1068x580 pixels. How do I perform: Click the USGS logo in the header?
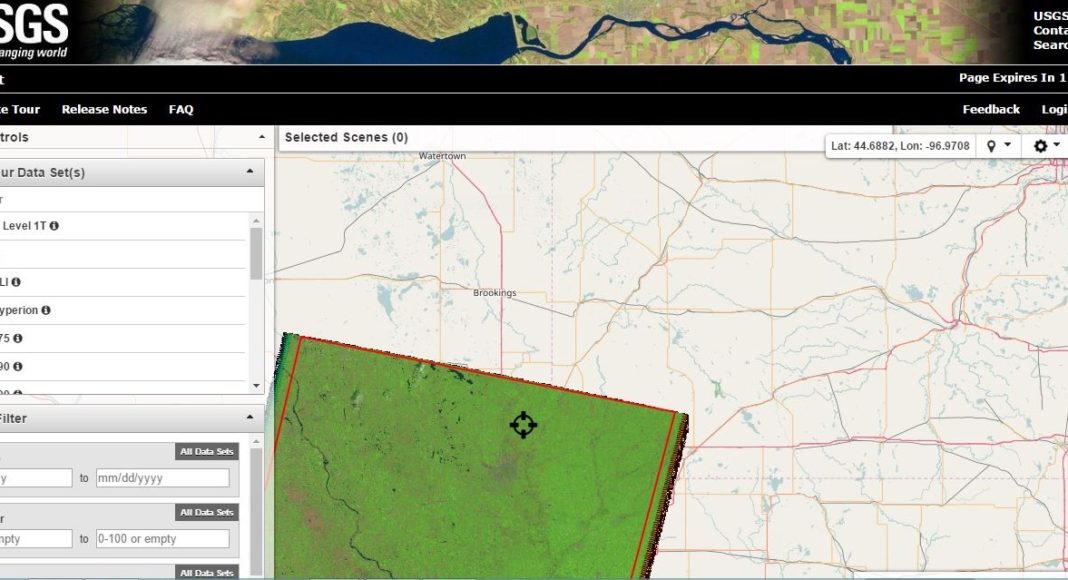point(34,30)
